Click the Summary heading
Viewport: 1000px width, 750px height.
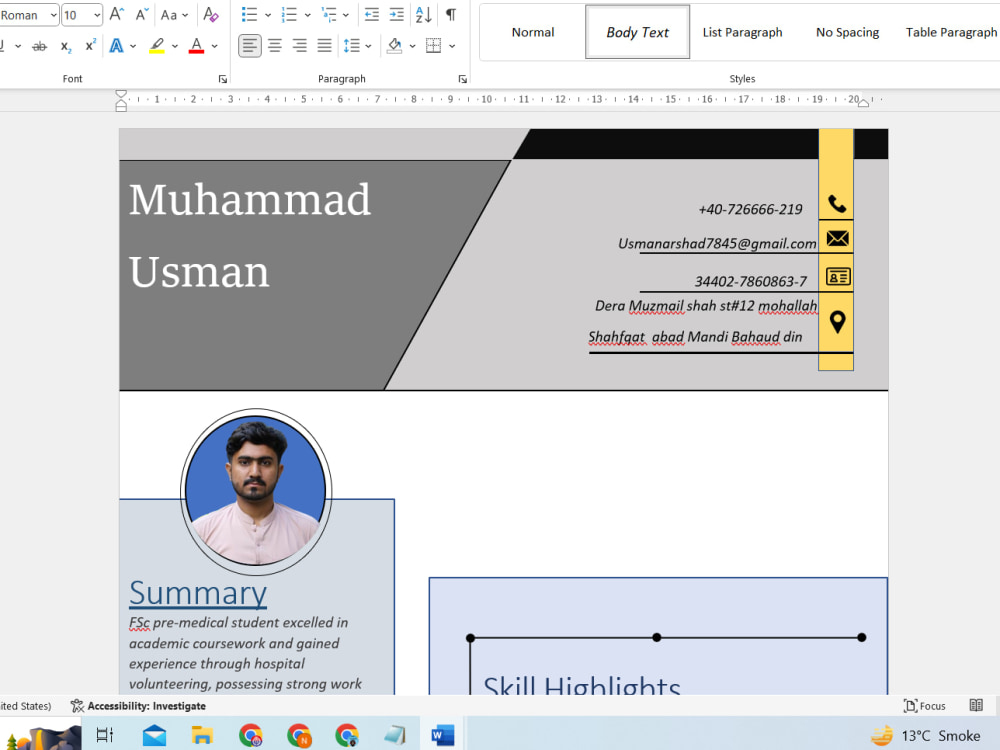click(198, 593)
